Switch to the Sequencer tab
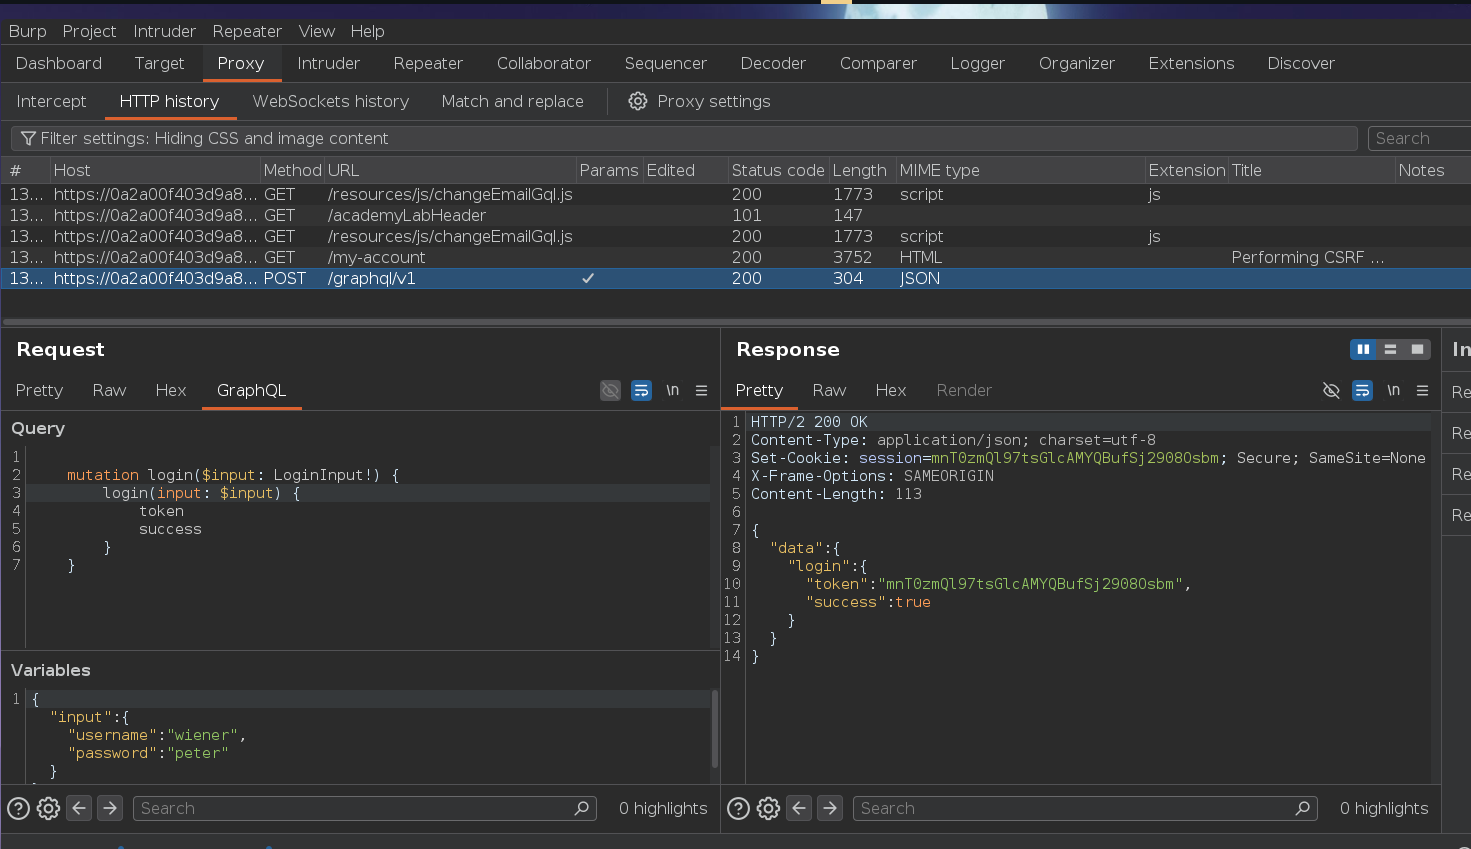This screenshot has width=1471, height=849. [665, 63]
